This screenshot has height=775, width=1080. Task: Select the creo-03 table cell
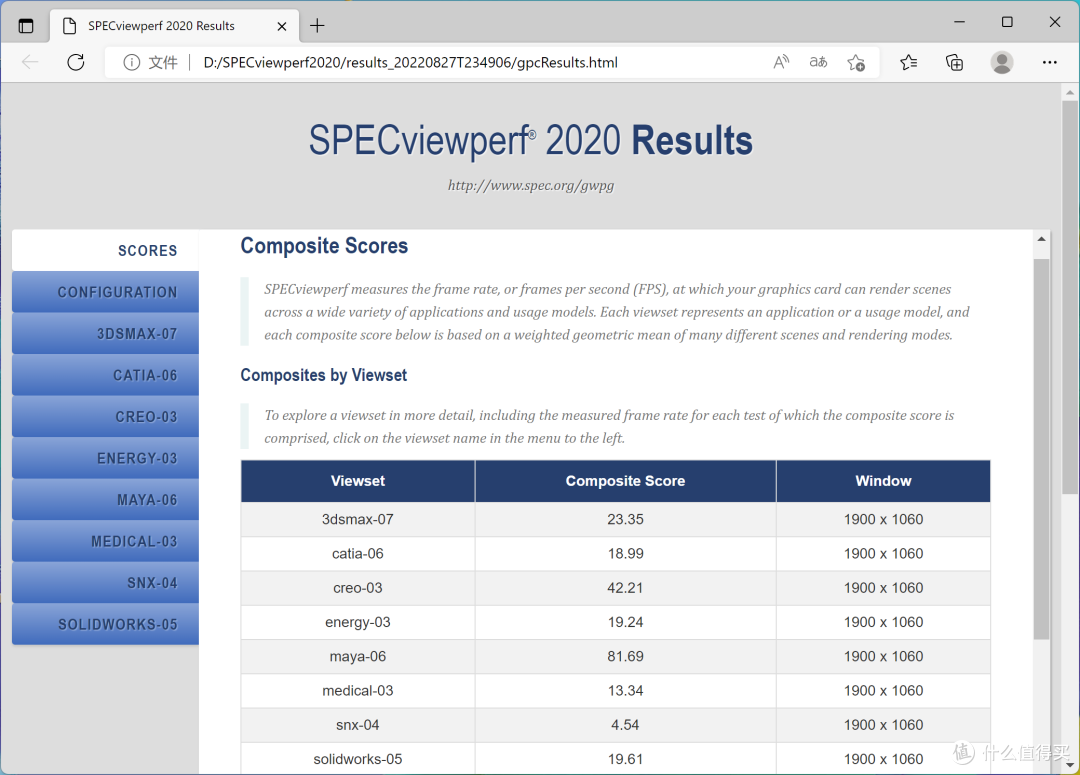tap(357, 588)
